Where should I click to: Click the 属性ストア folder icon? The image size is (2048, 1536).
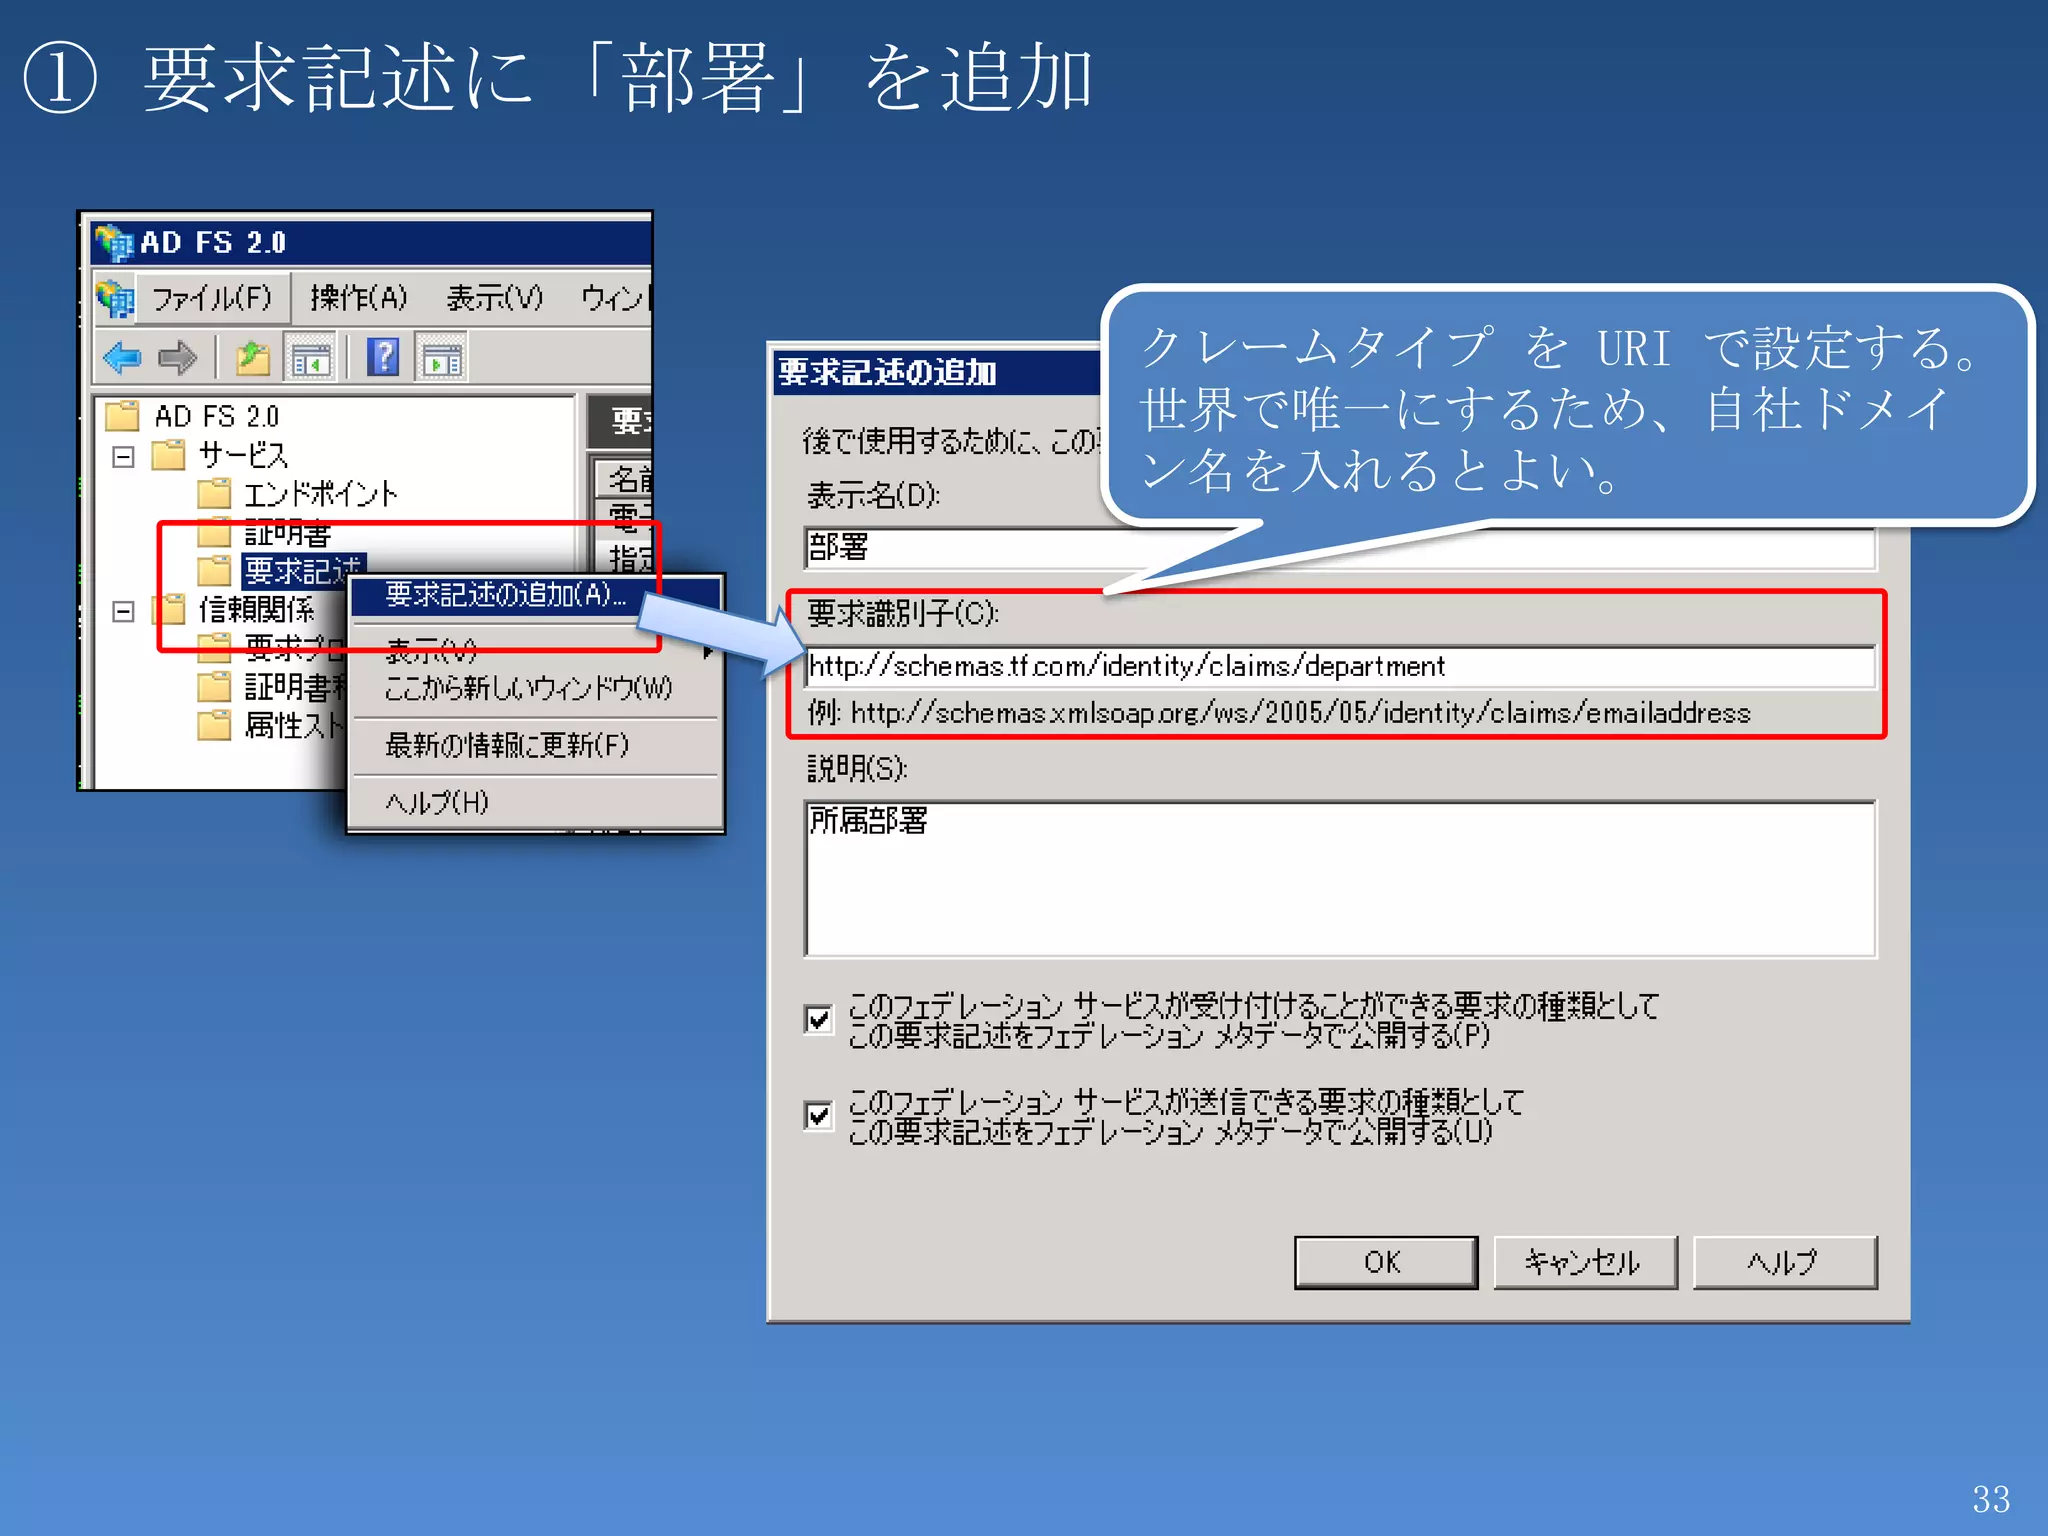(214, 724)
